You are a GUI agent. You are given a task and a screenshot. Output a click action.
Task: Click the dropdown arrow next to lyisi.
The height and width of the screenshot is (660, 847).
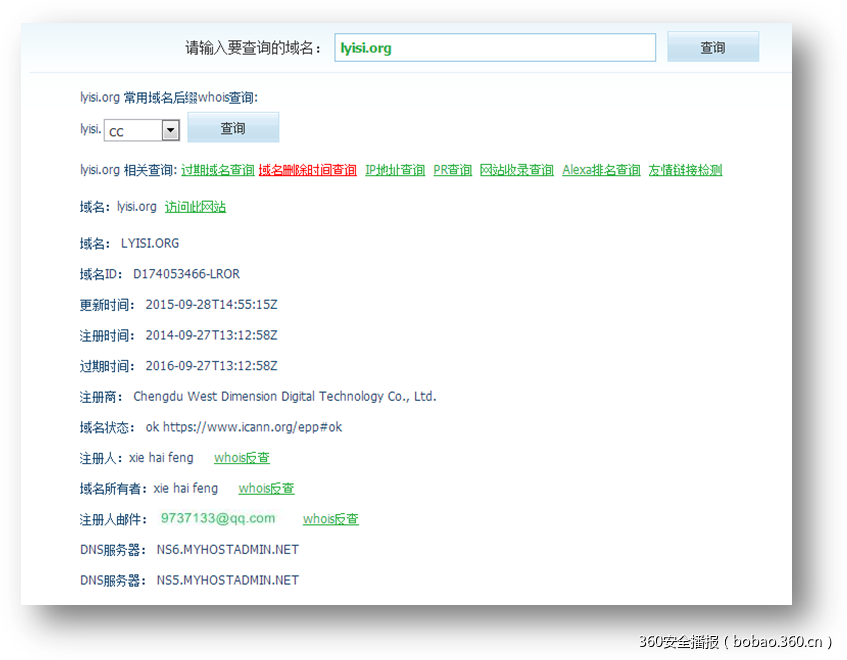point(169,130)
